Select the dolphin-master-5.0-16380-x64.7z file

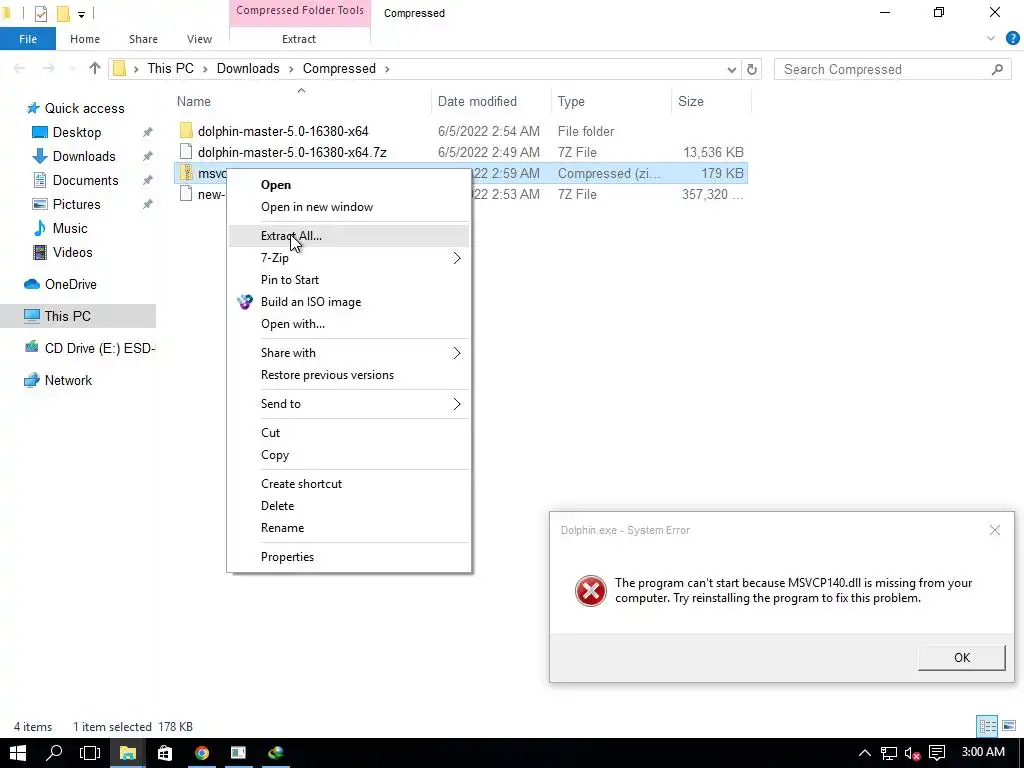tap(292, 152)
